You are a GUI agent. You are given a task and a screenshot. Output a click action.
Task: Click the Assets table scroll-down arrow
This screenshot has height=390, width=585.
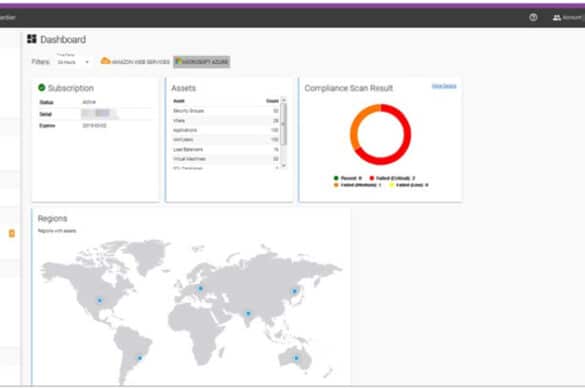pos(284,165)
